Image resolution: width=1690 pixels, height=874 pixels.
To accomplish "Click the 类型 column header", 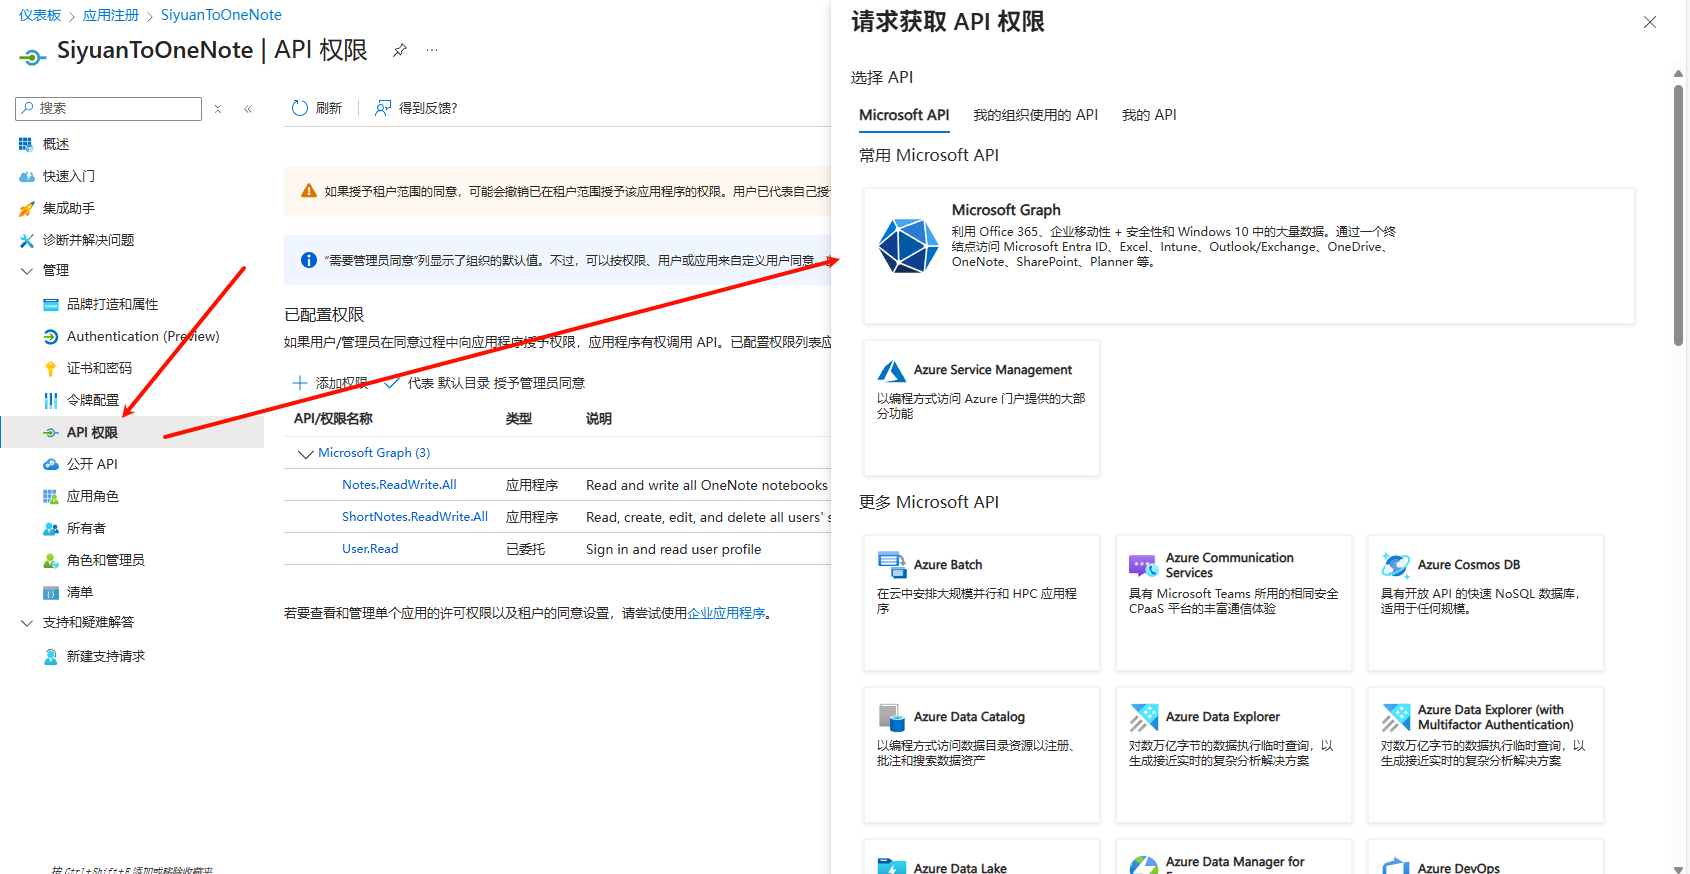I will 519,419.
